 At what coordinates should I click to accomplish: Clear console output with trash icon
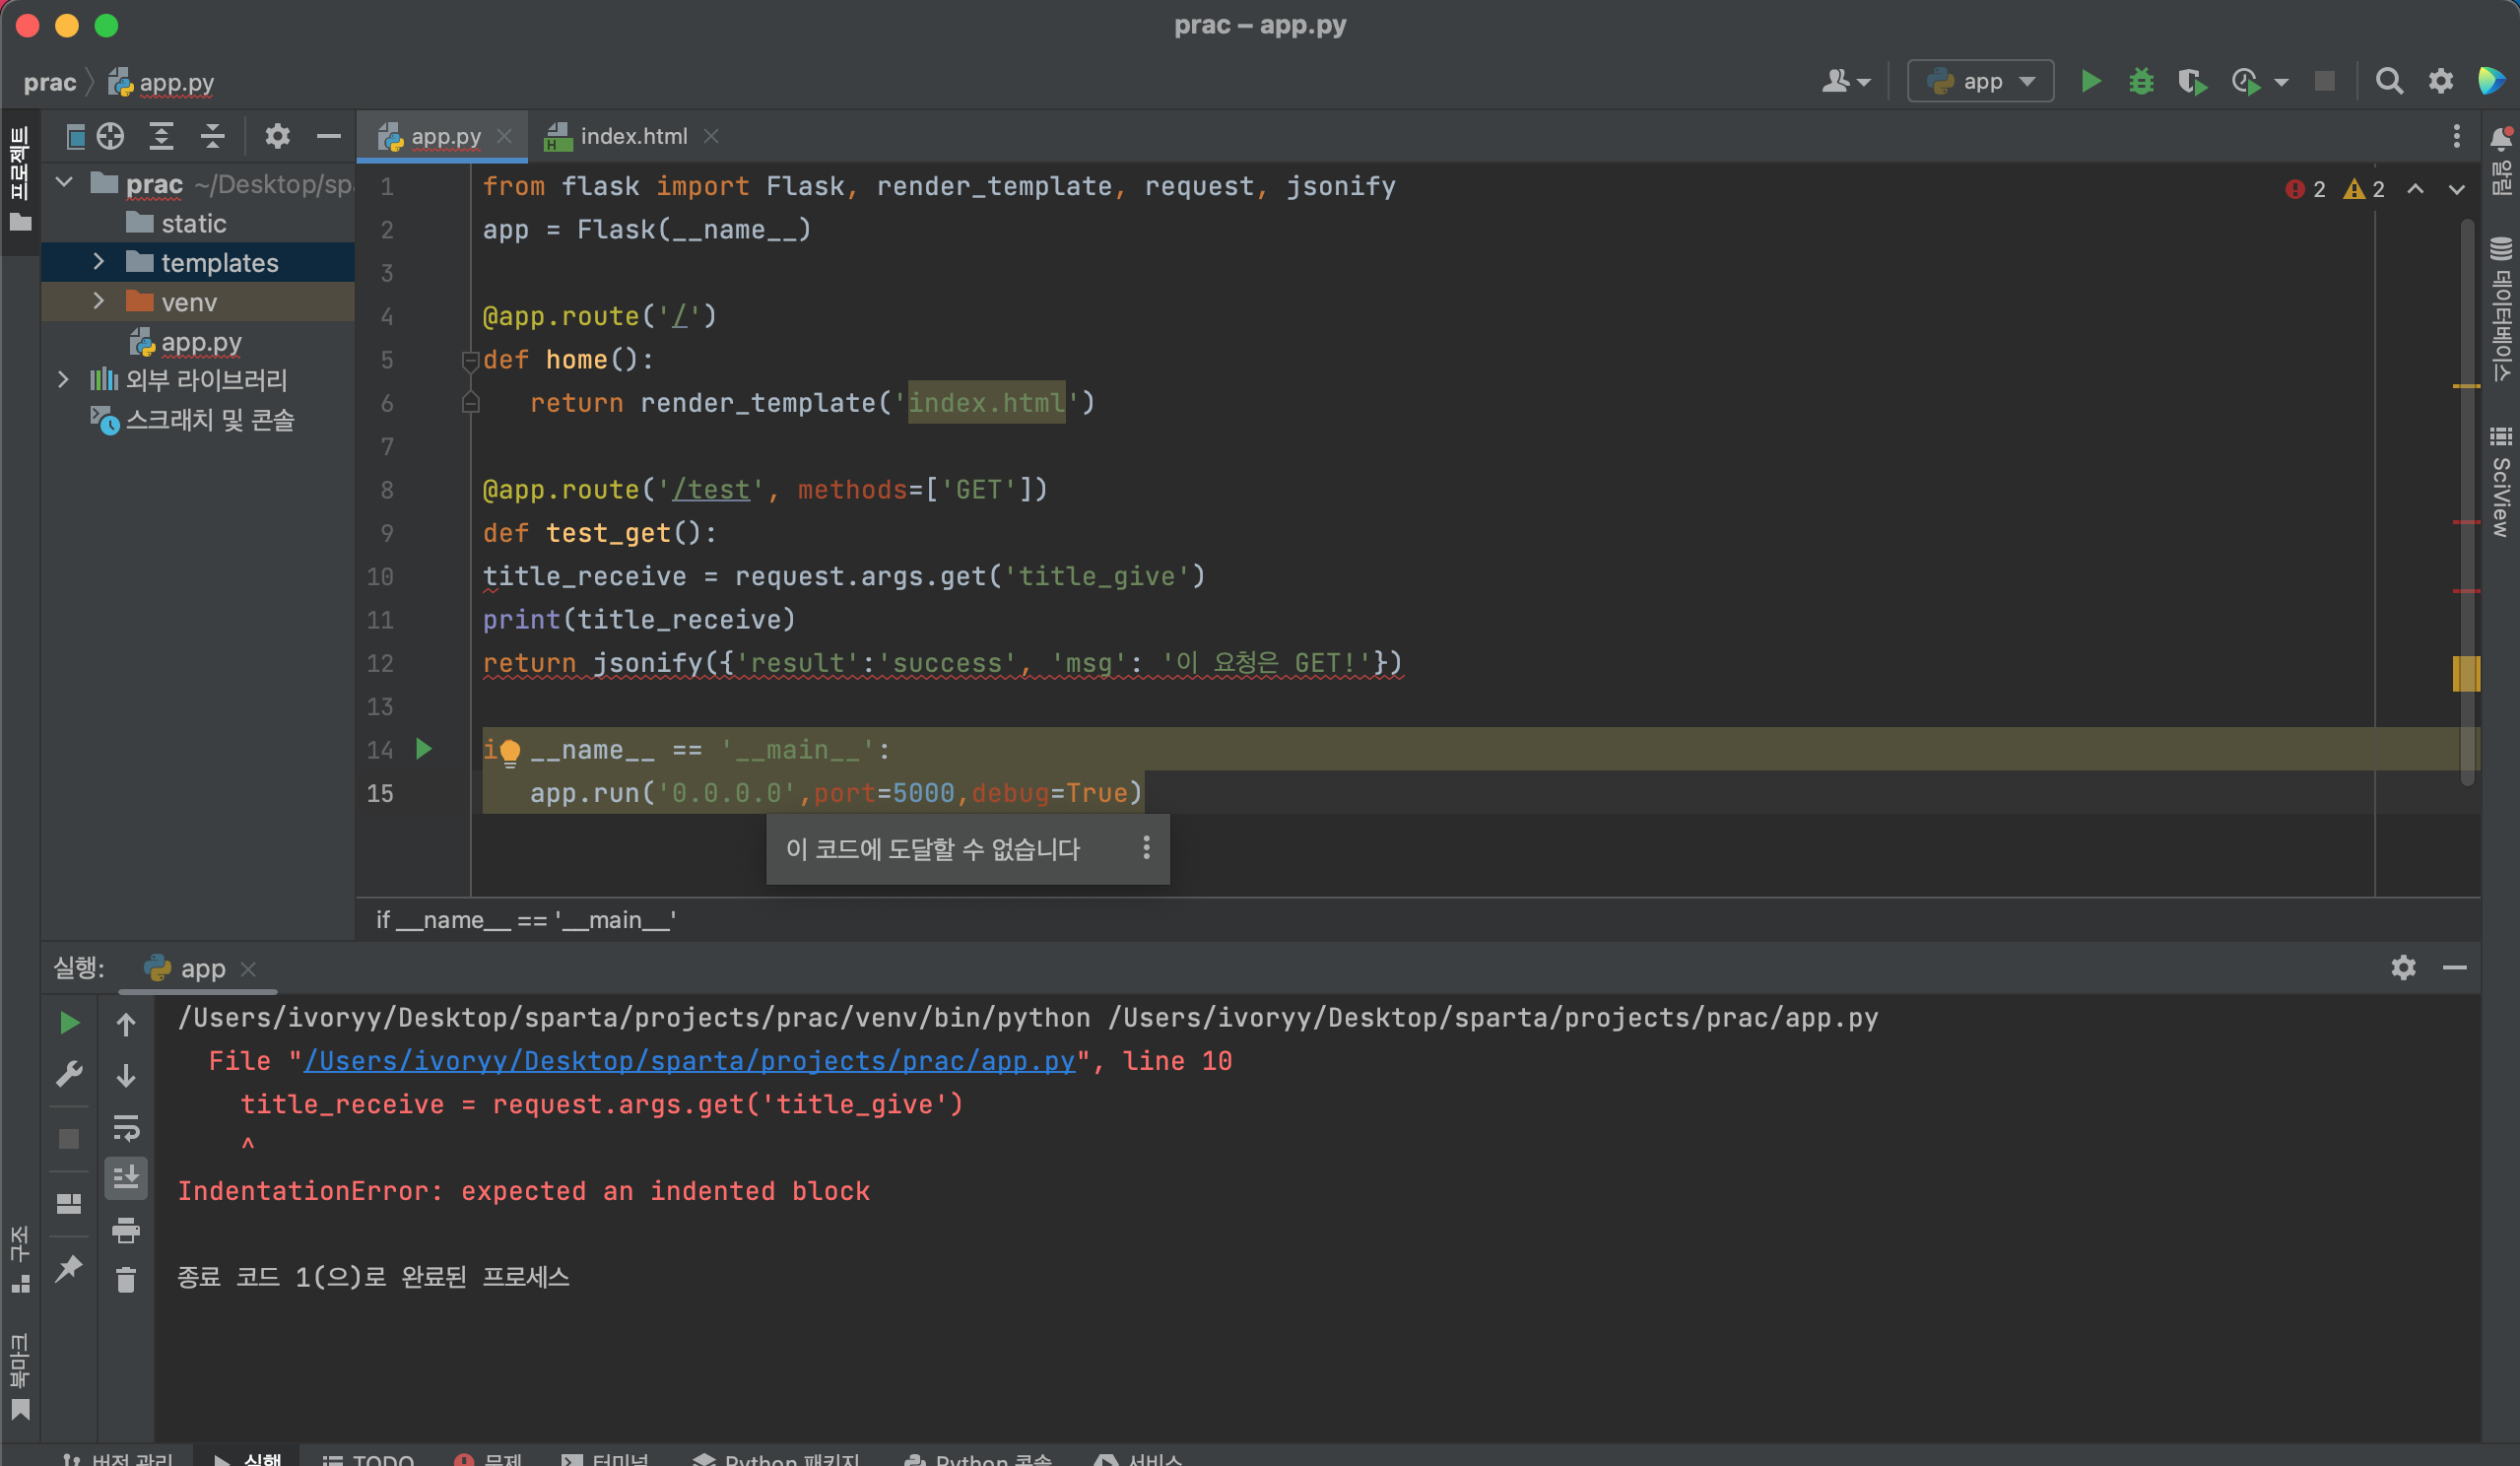126,1281
